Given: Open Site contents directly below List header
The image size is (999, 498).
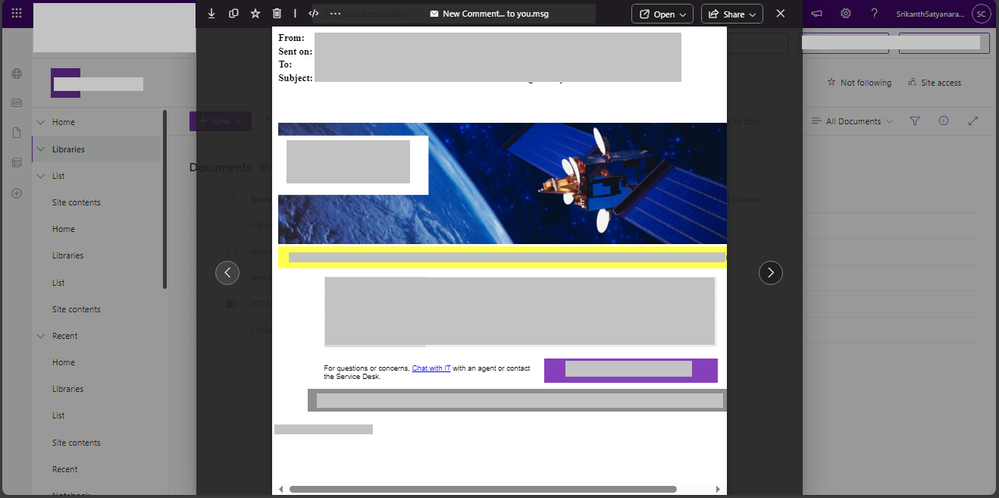Looking at the screenshot, I should (76, 203).
